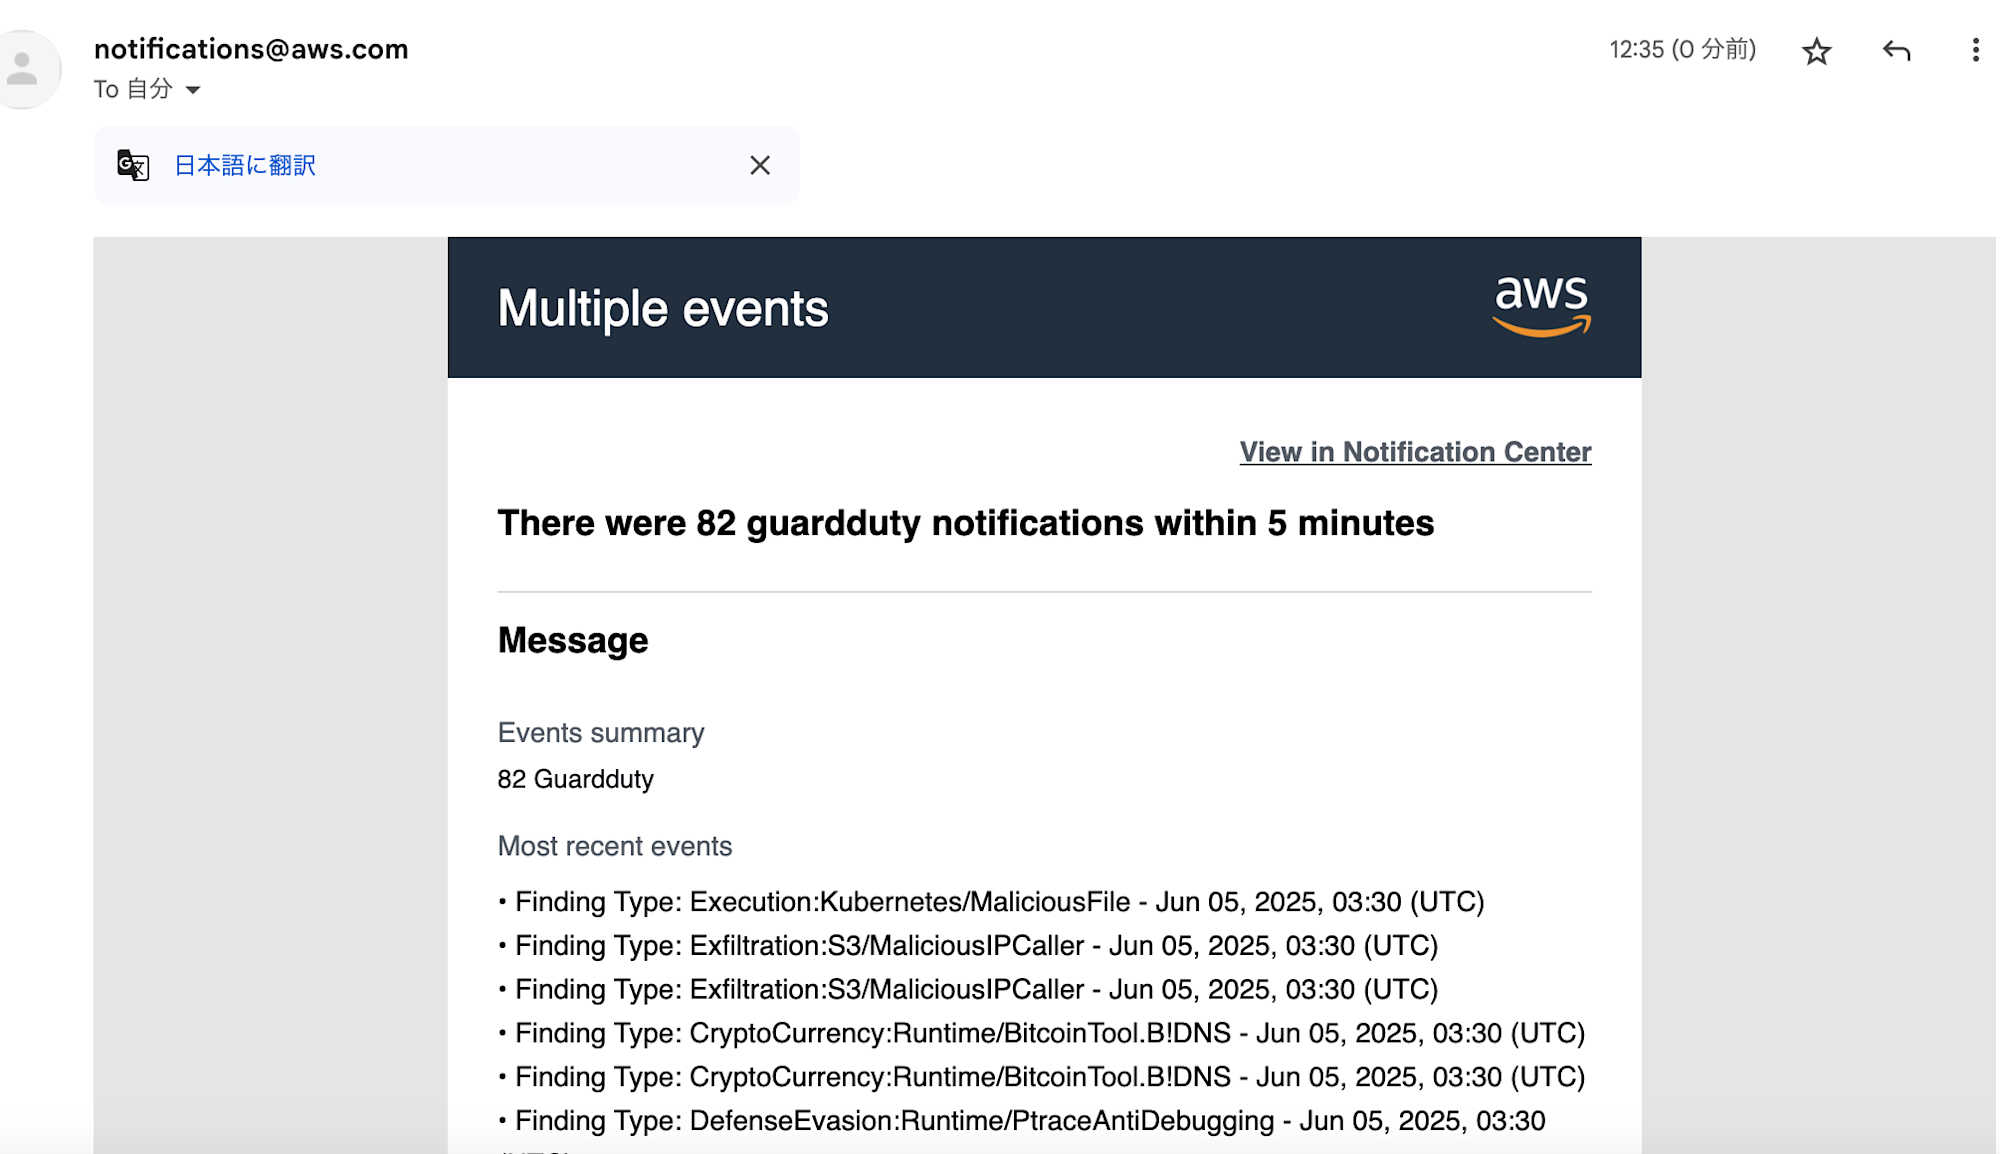Open View in Notification Center link

[x=1415, y=452]
